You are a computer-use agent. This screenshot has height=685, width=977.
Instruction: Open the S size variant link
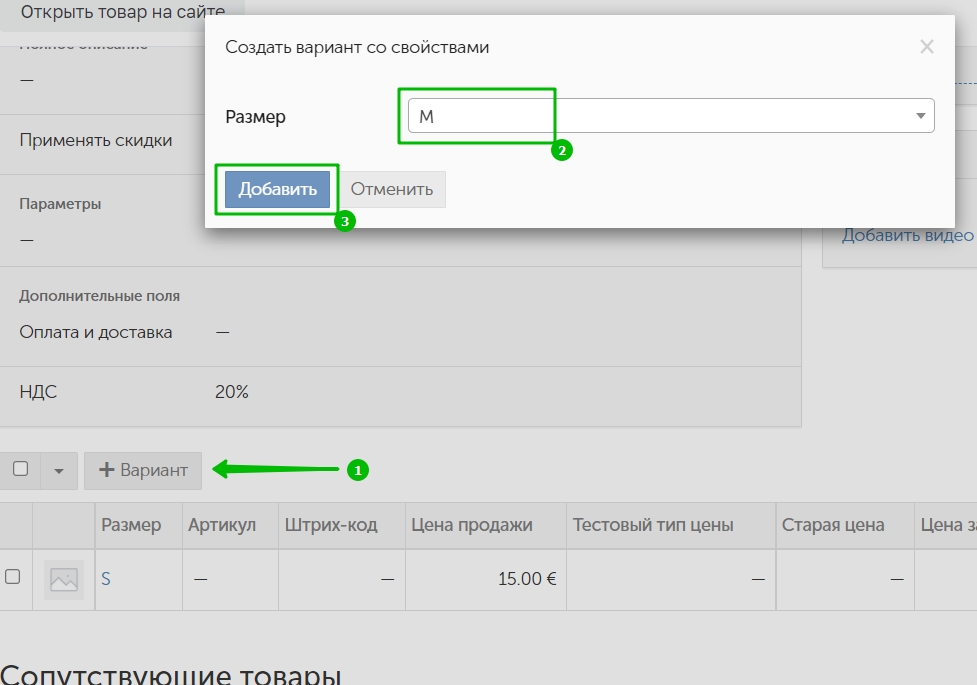pyautogui.click(x=106, y=578)
